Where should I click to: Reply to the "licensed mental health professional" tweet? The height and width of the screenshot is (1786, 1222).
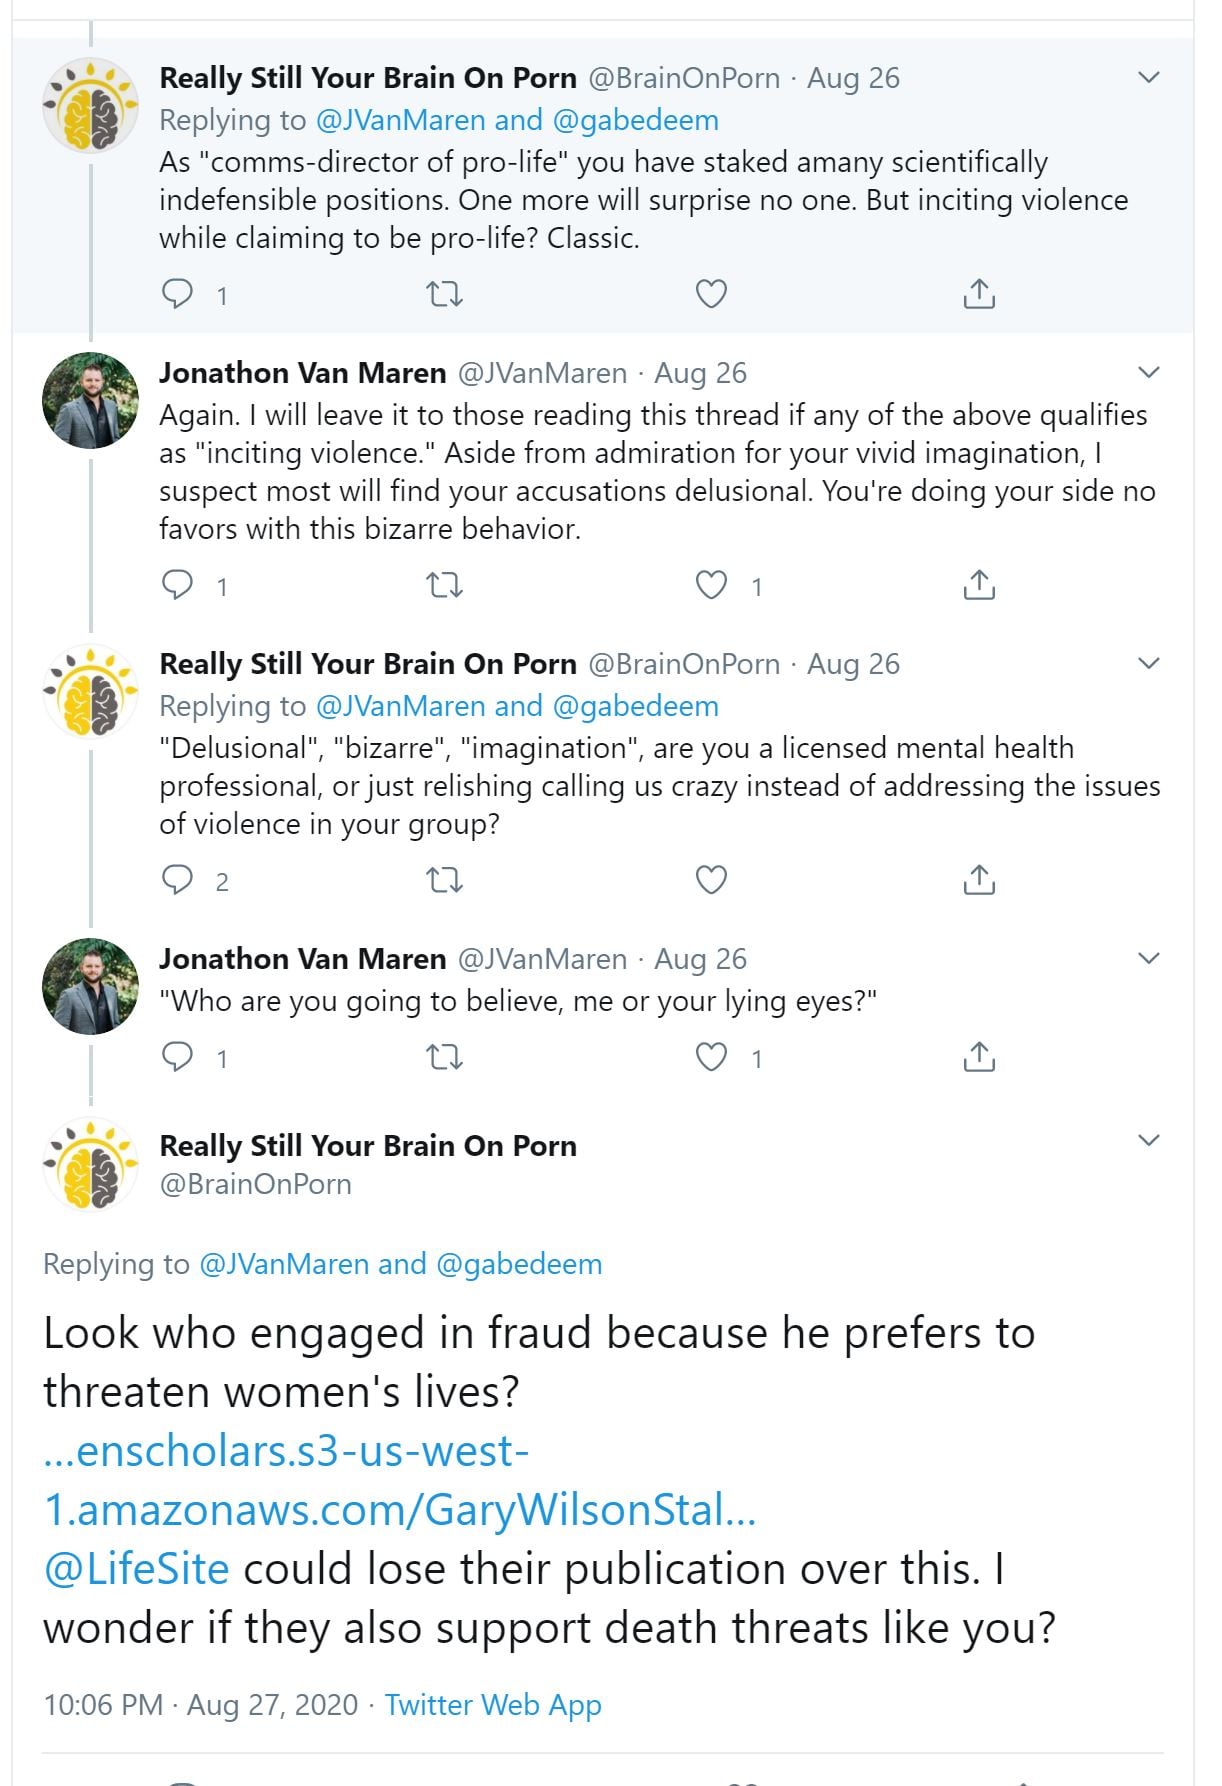178,880
